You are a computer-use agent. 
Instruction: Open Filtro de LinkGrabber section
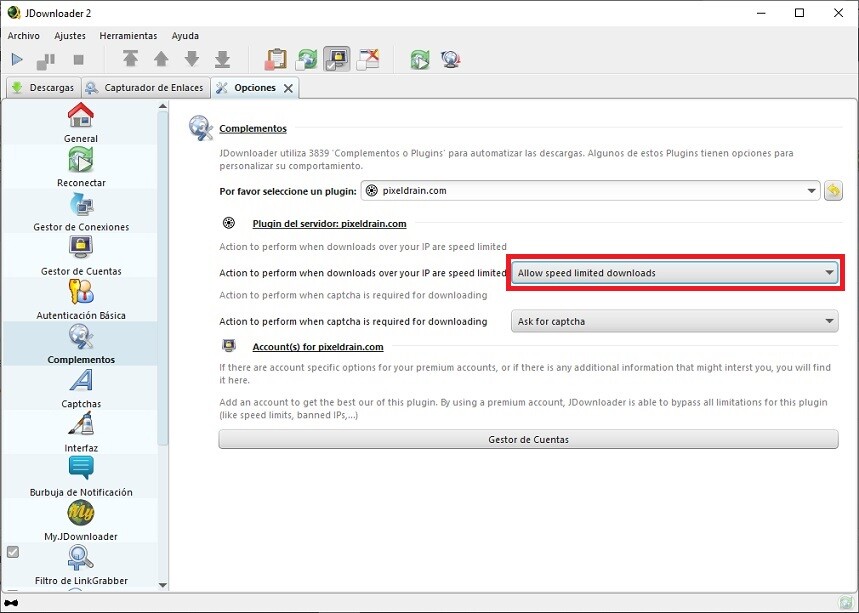point(81,566)
